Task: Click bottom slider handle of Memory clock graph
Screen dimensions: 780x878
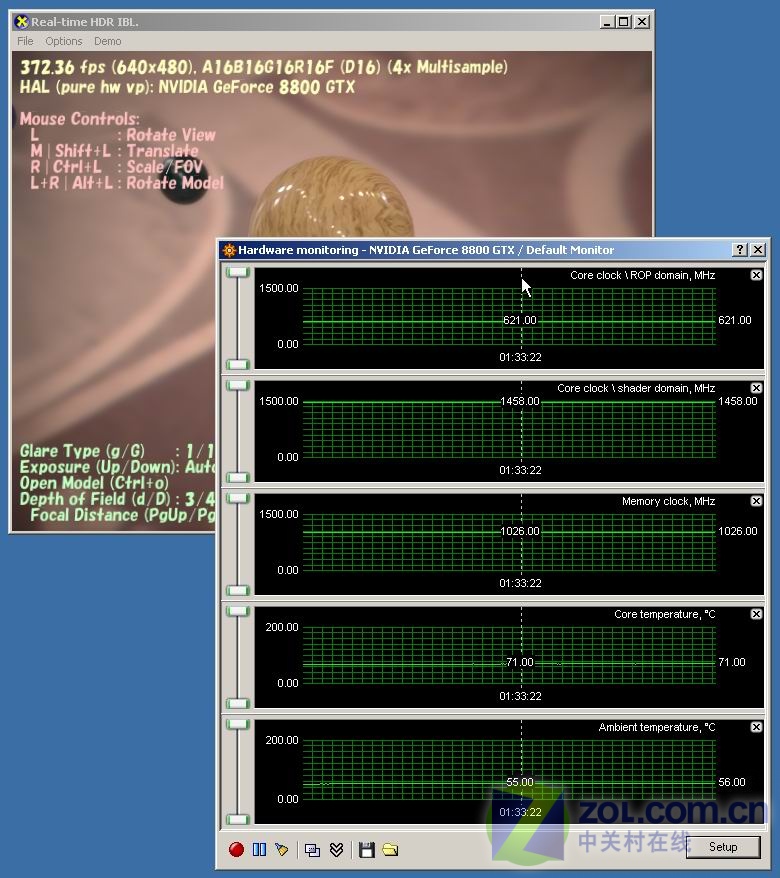Action: pyautogui.click(x=238, y=591)
